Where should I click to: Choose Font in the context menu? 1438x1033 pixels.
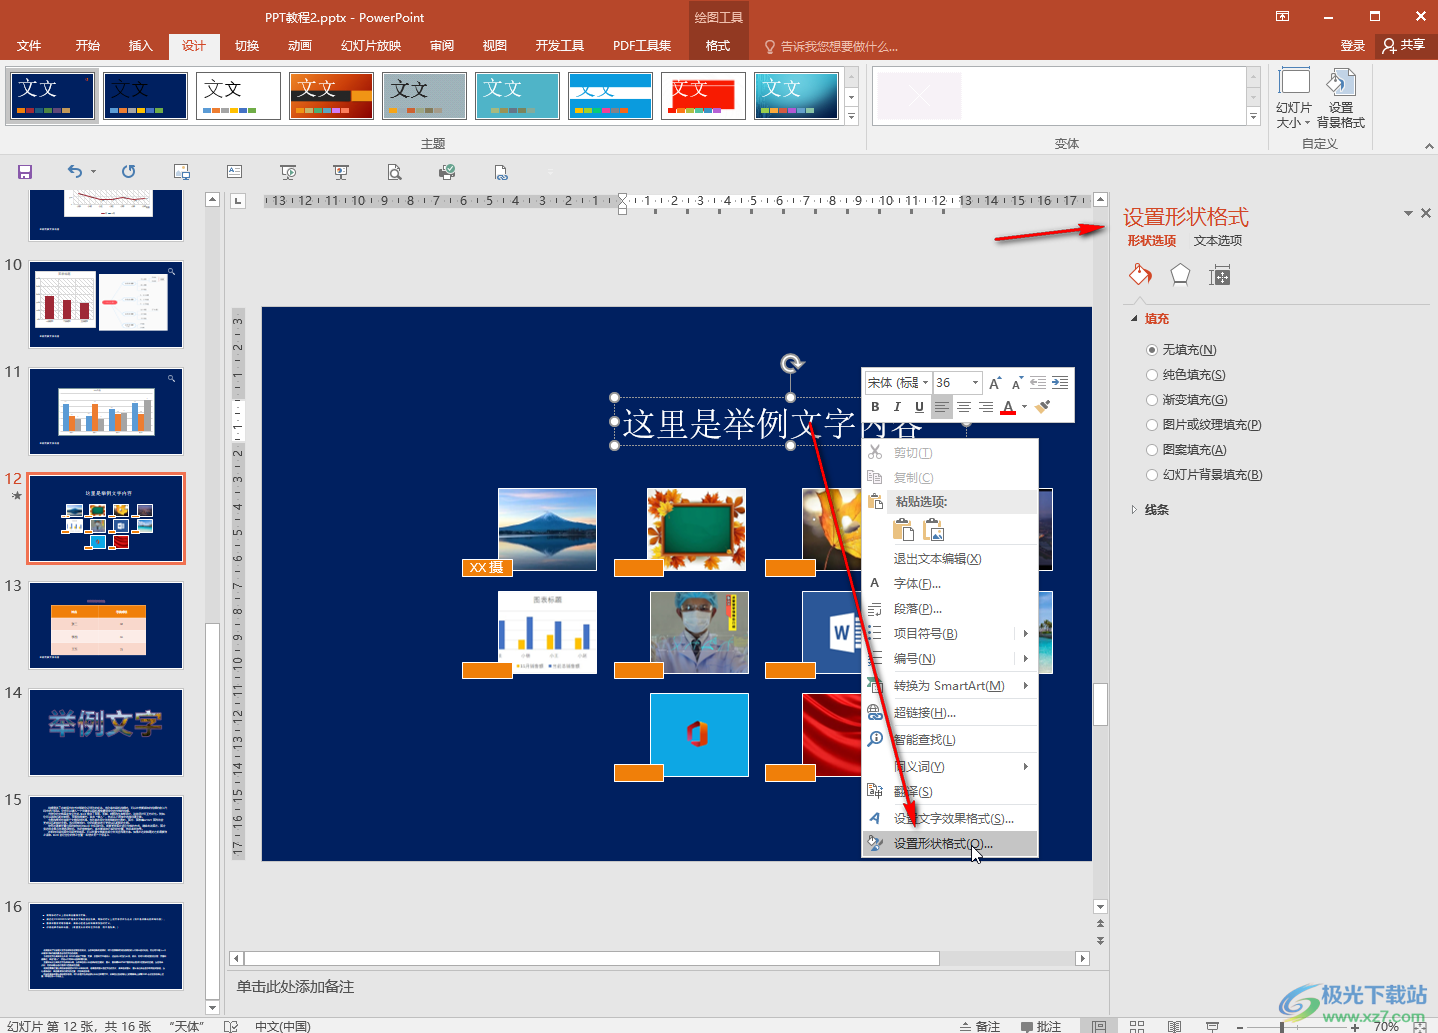tap(950, 583)
